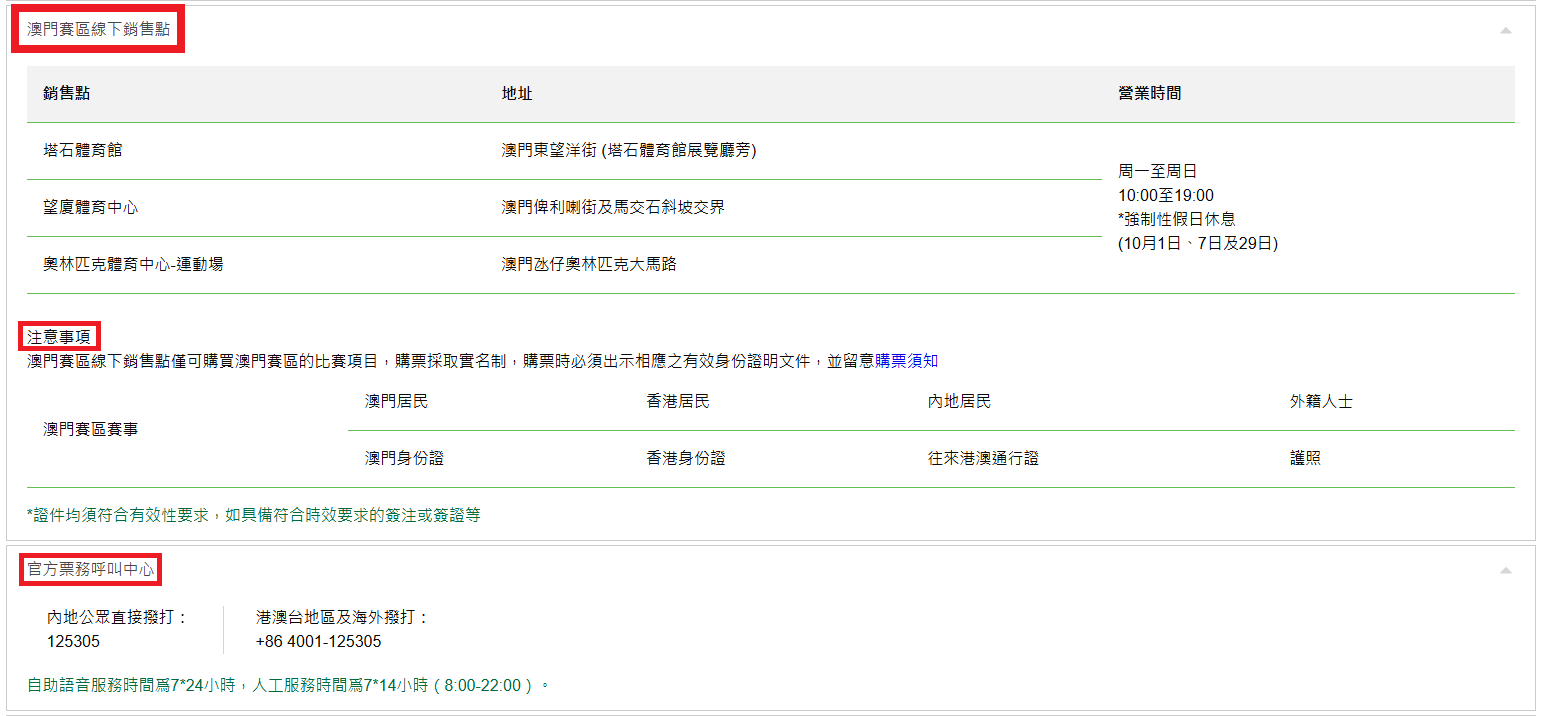The height and width of the screenshot is (716, 1543).
Task: Click the 澳門氹仔奧林匹克大馬路 address
Action: click(589, 264)
